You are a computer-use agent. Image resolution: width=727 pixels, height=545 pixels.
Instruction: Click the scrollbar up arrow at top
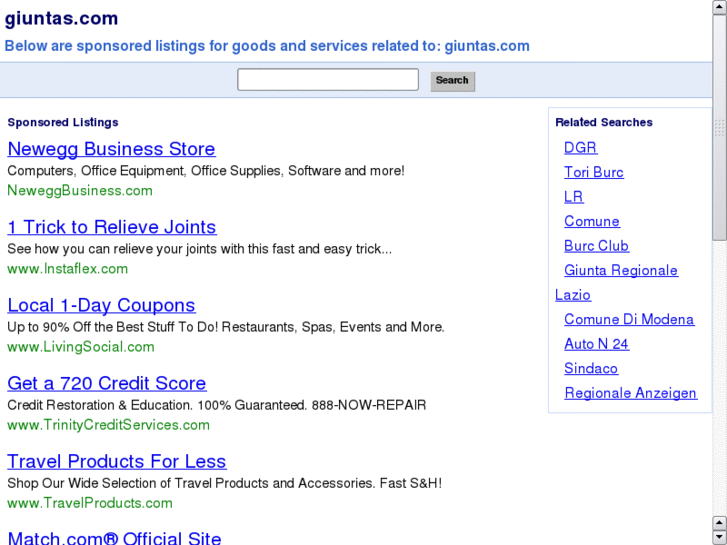pos(720,7)
